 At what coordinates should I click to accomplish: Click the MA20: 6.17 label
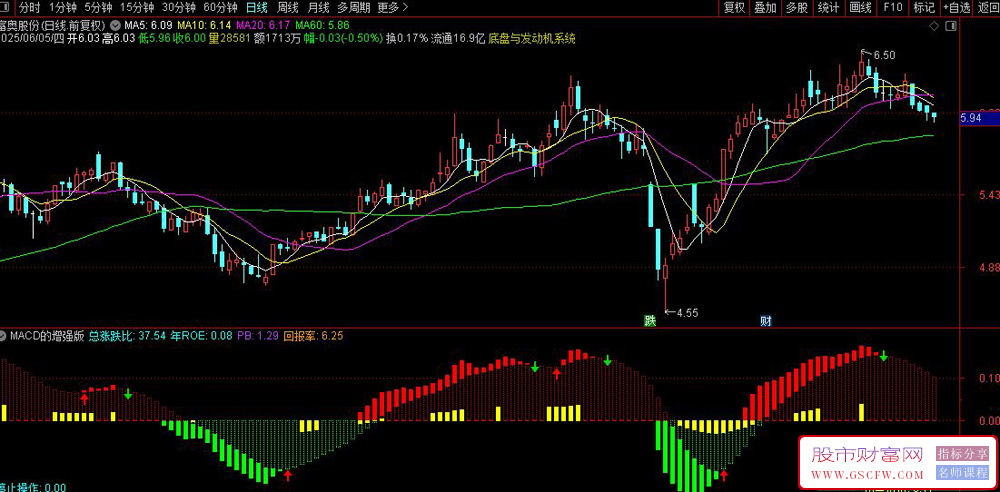pos(263,26)
